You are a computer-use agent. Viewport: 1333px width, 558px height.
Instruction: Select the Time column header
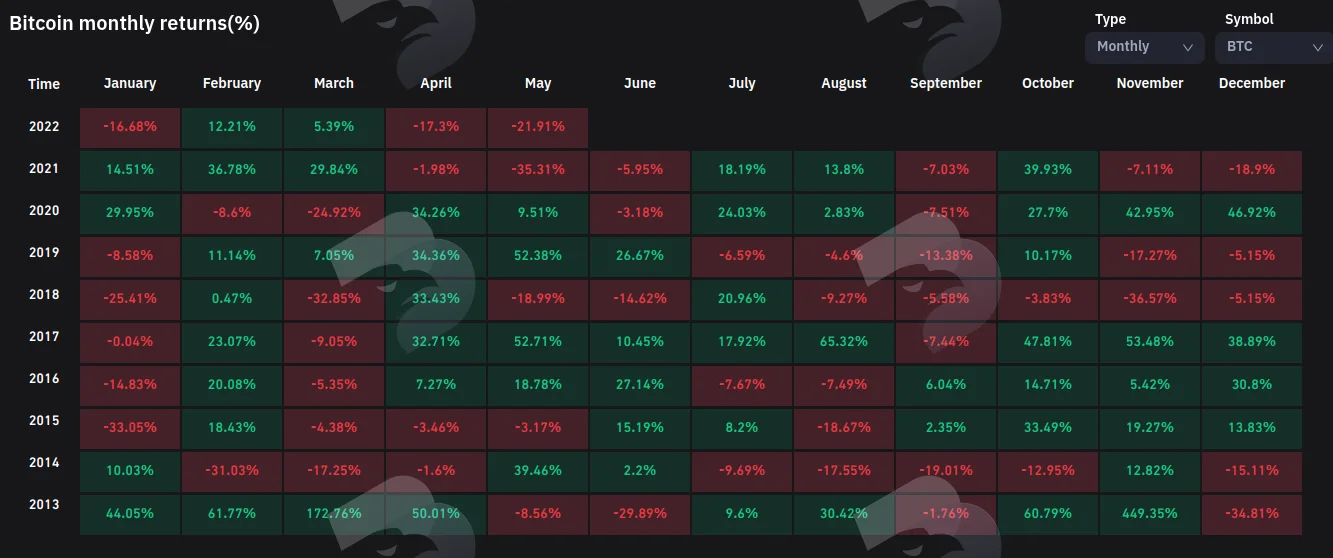44,84
